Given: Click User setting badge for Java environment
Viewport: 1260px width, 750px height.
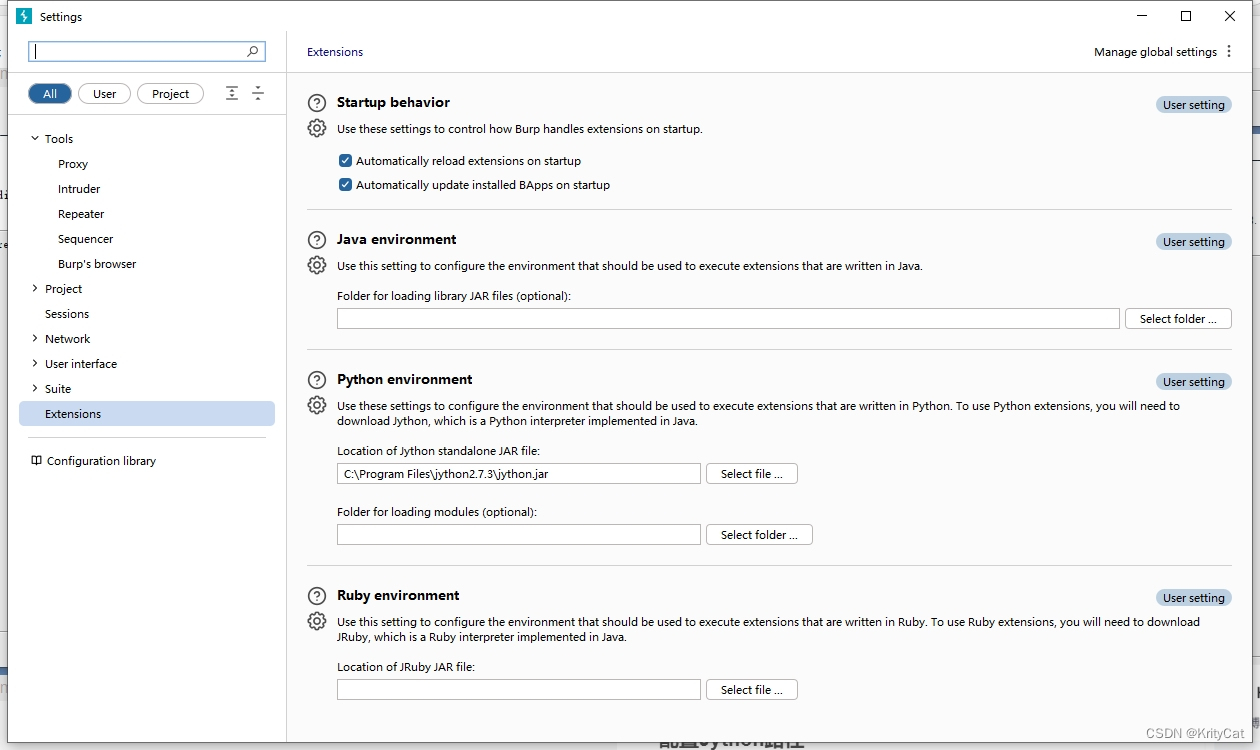Looking at the screenshot, I should pos(1194,242).
